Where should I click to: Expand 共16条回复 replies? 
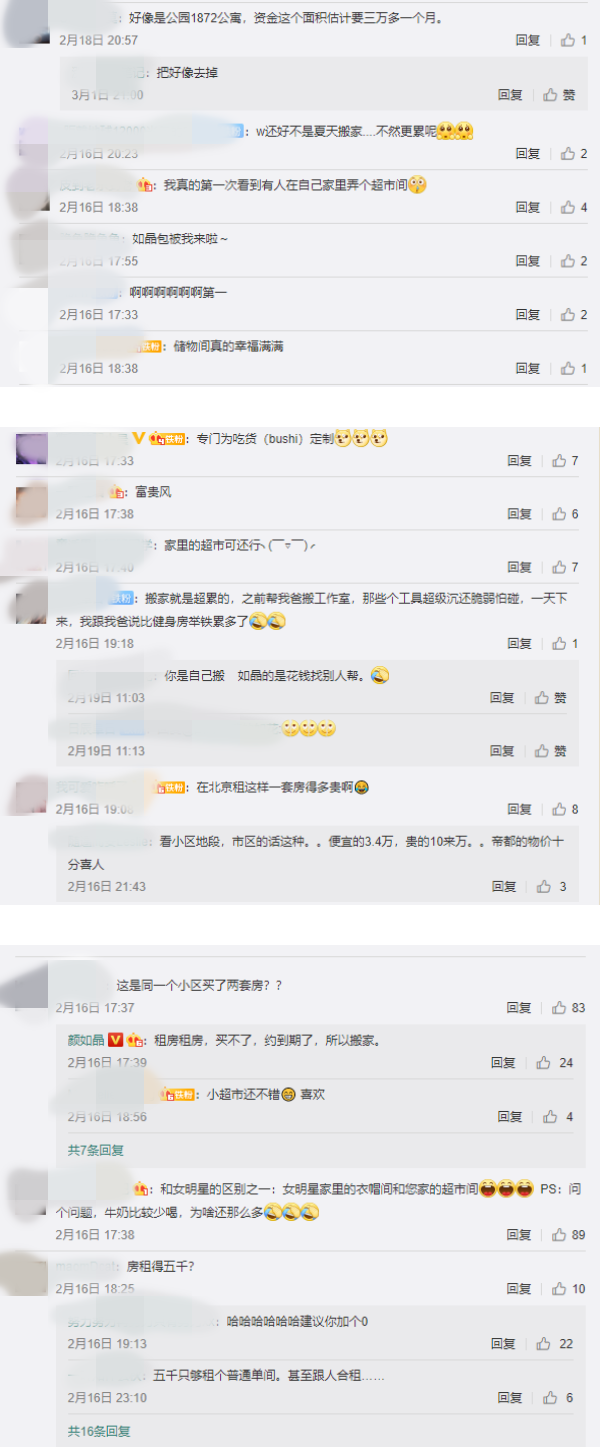coord(99,1432)
